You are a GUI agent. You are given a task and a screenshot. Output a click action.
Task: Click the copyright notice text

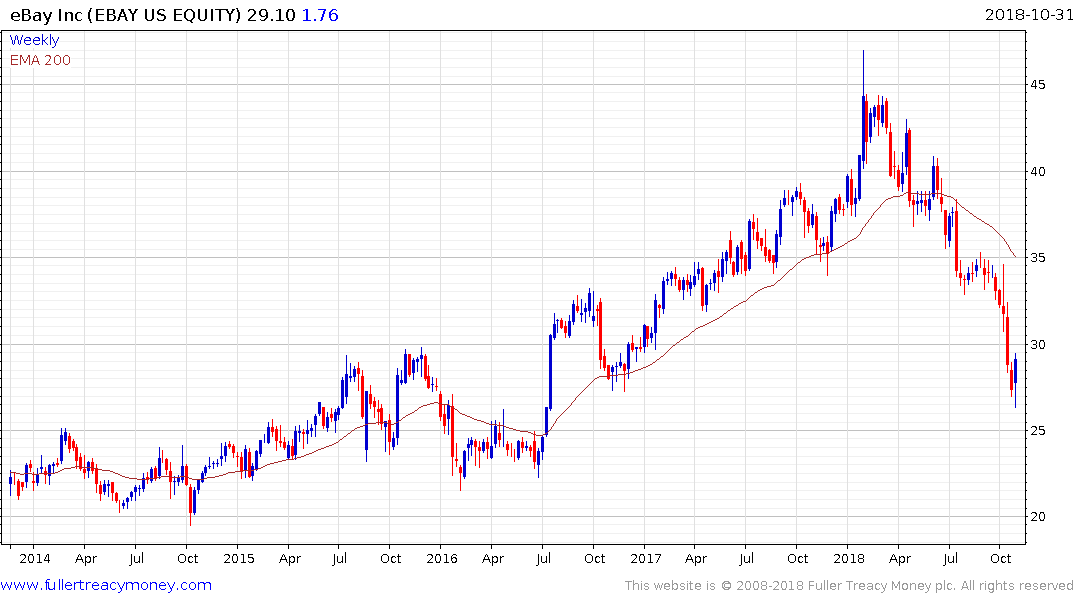(x=849, y=586)
